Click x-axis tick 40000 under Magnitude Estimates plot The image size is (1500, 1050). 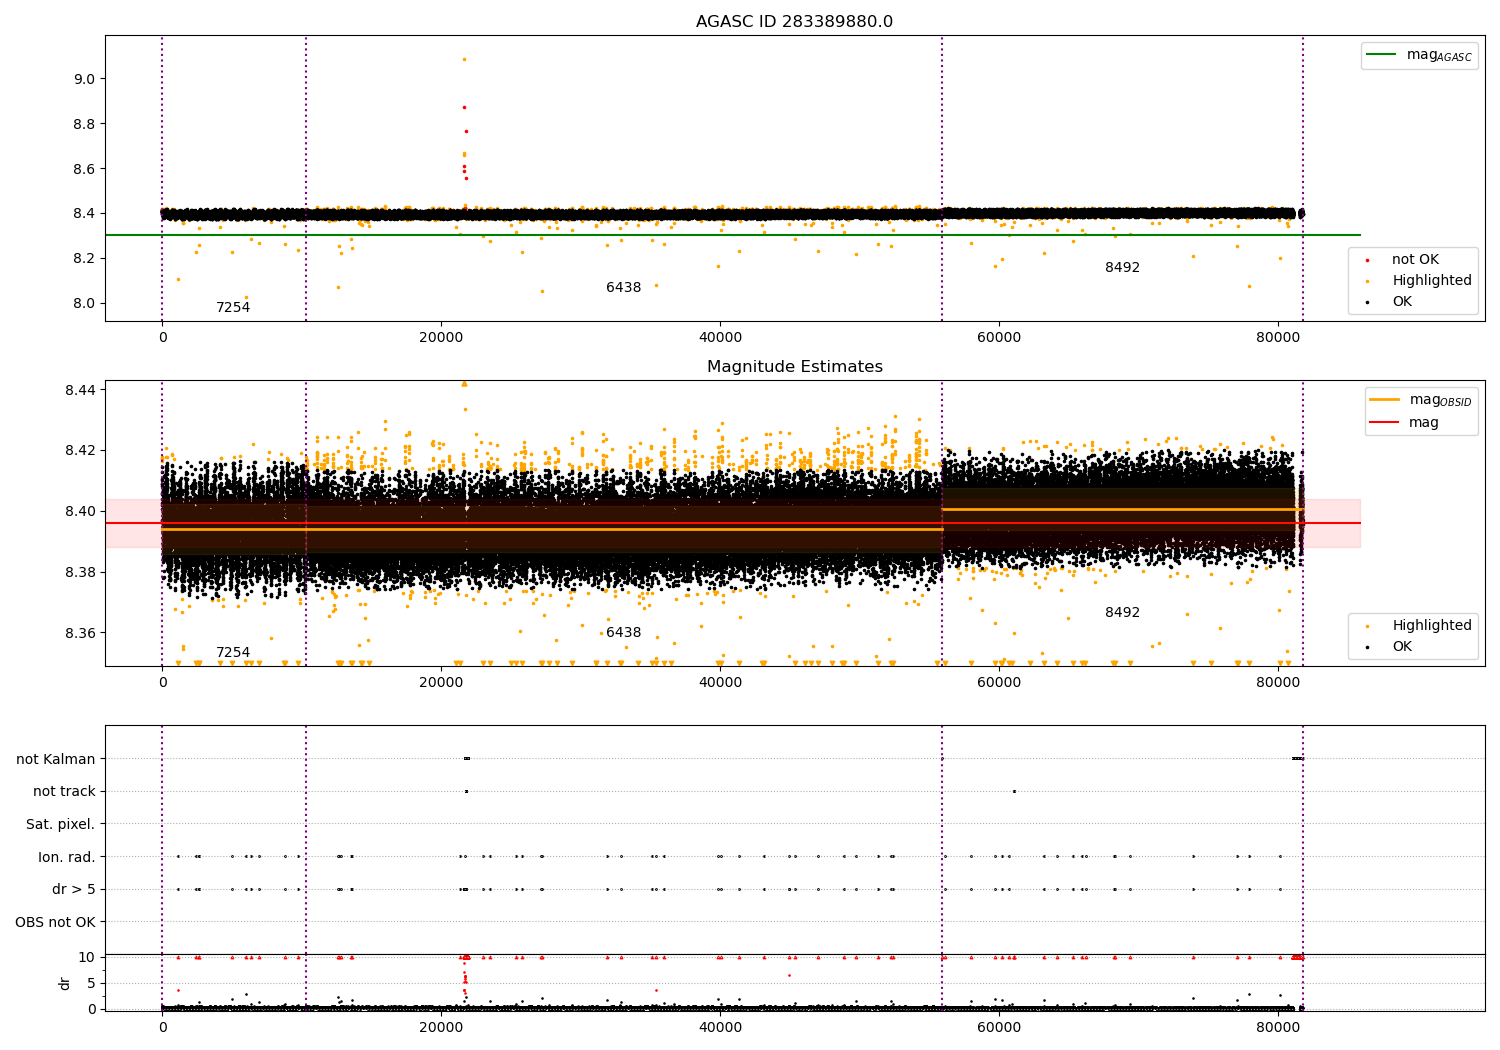pos(720,683)
